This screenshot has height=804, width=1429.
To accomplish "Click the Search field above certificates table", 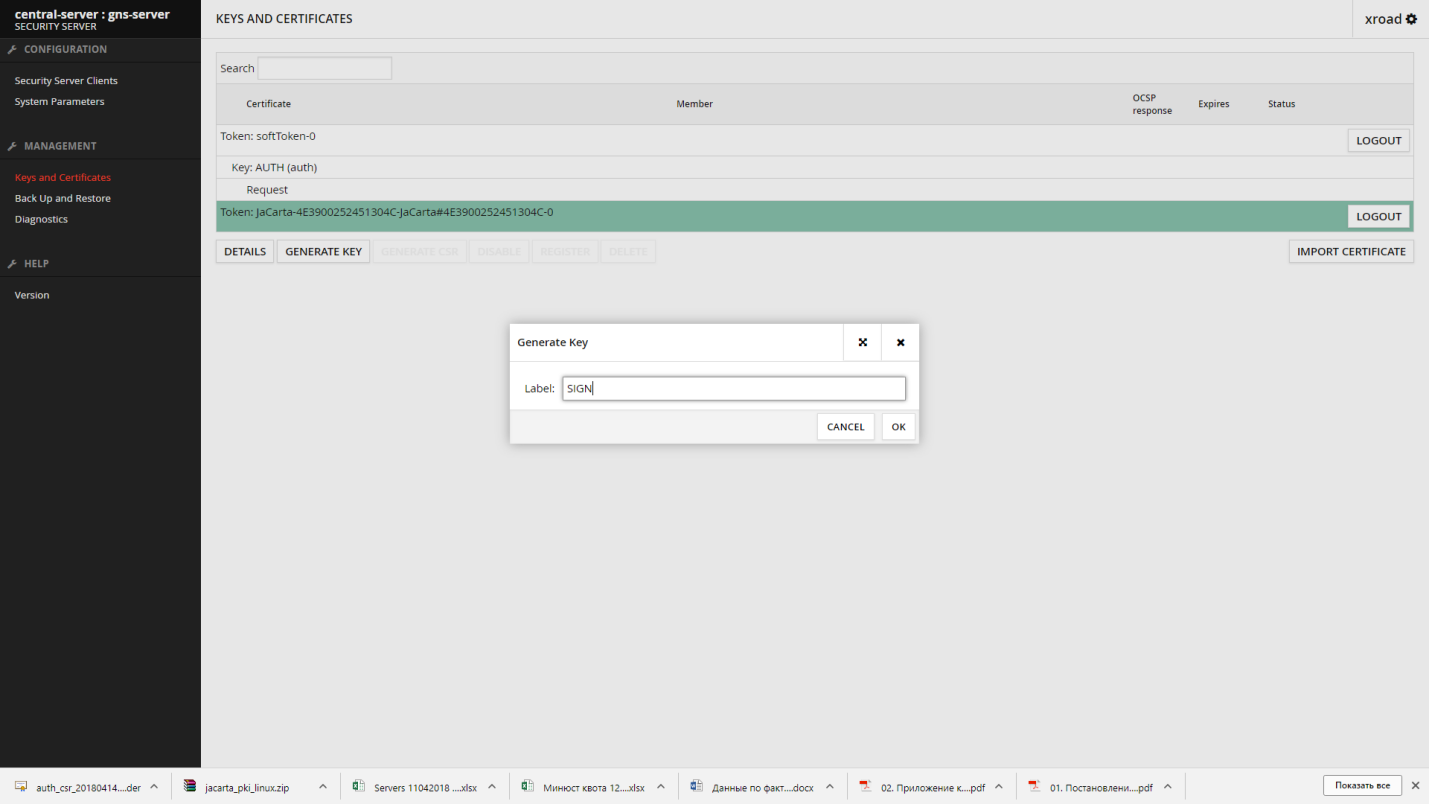I will (324, 68).
